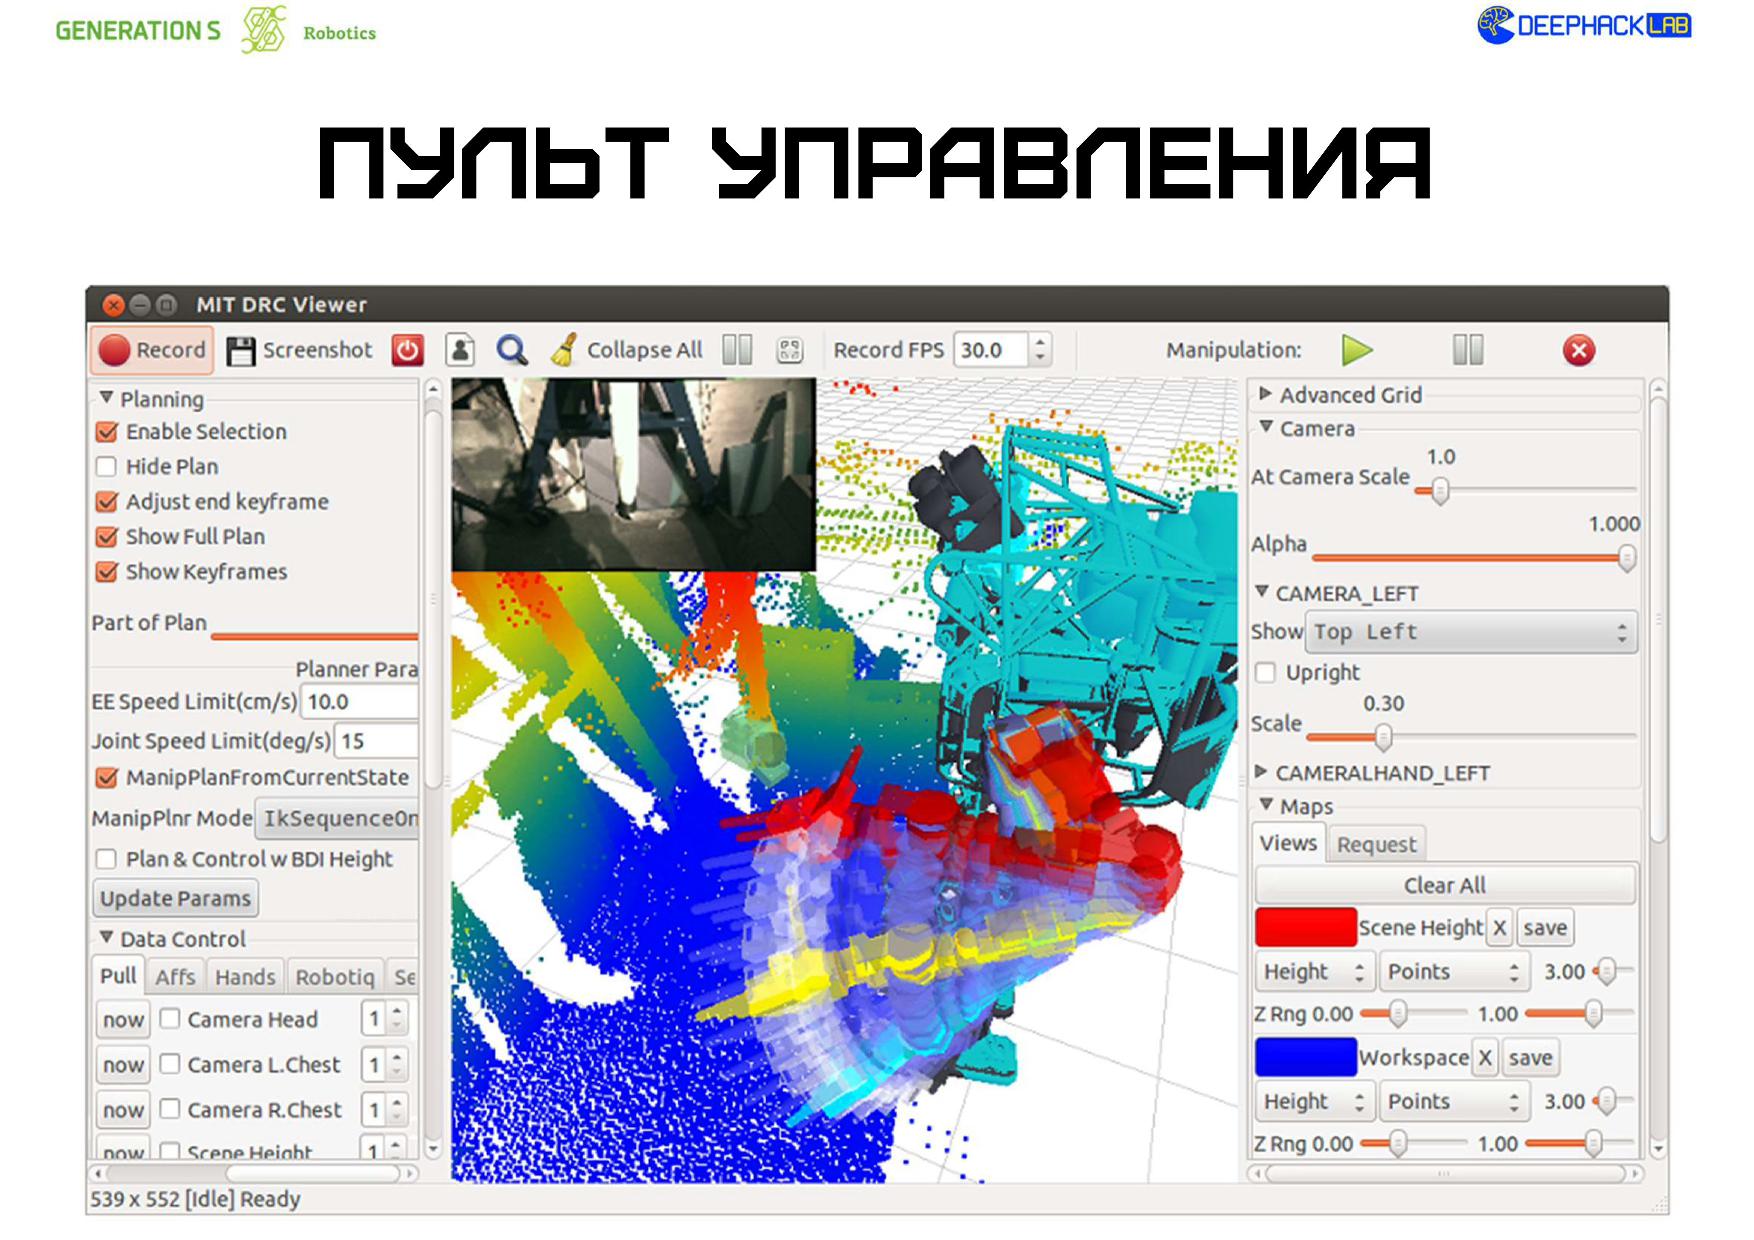Click the At Camera Scale slider handle
Viewport: 1754px width, 1240px height.
click(1440, 490)
